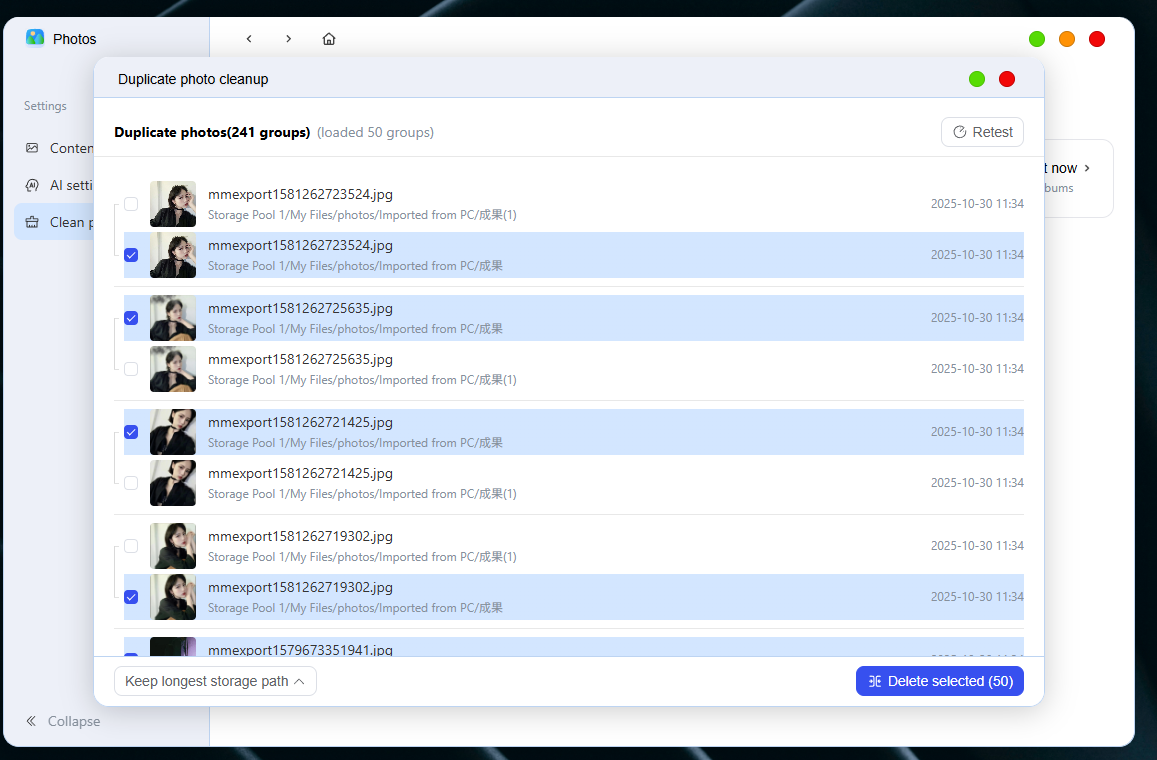The image size is (1157, 760).
Task: Go forward with the right arrow
Action: [x=289, y=38]
